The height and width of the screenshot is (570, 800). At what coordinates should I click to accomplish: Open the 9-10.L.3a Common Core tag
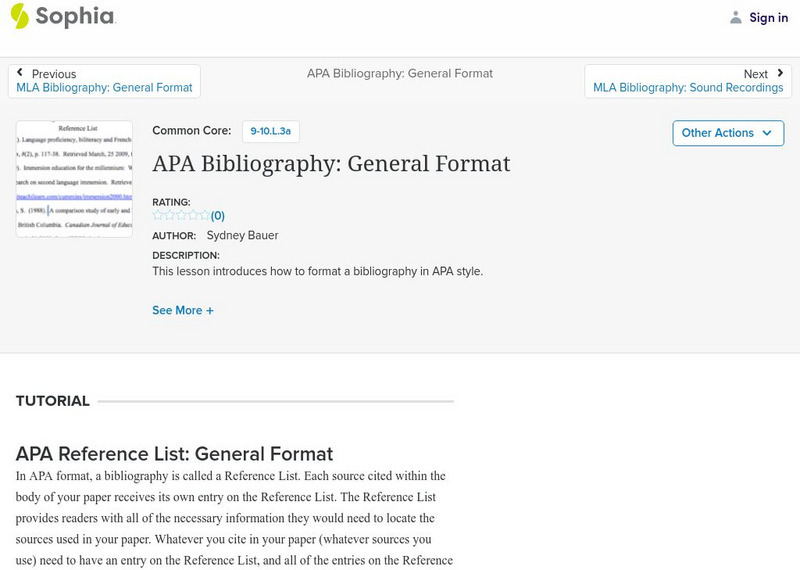[270, 131]
